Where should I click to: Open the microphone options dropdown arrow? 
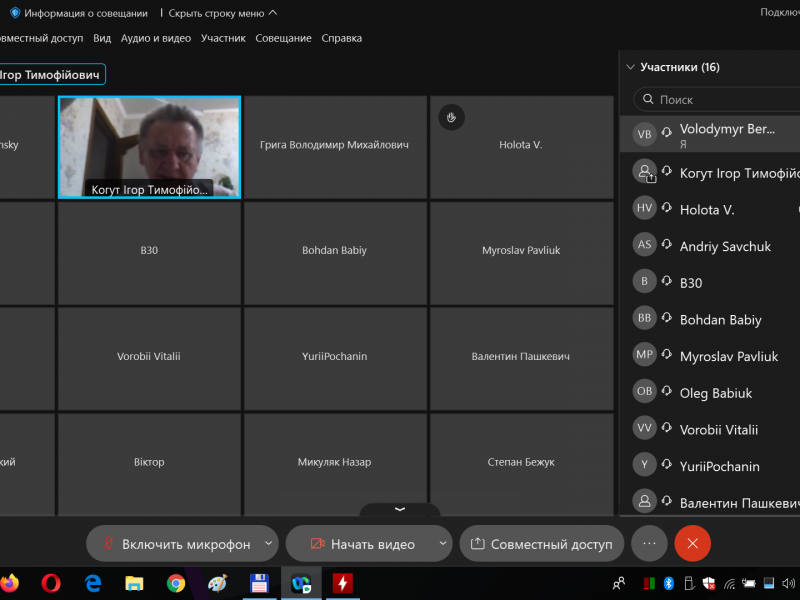[x=268, y=544]
